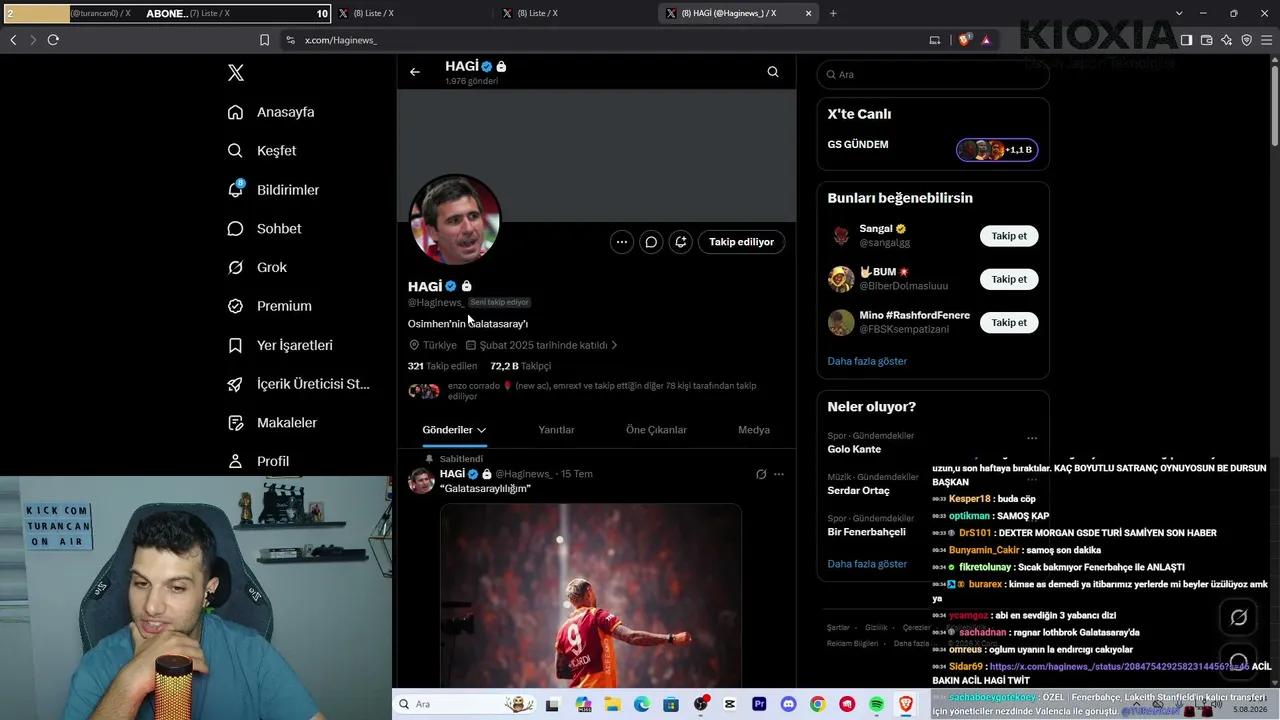Follow BUM with Takip et
The height and width of the screenshot is (720, 1280).
[x=1009, y=279]
